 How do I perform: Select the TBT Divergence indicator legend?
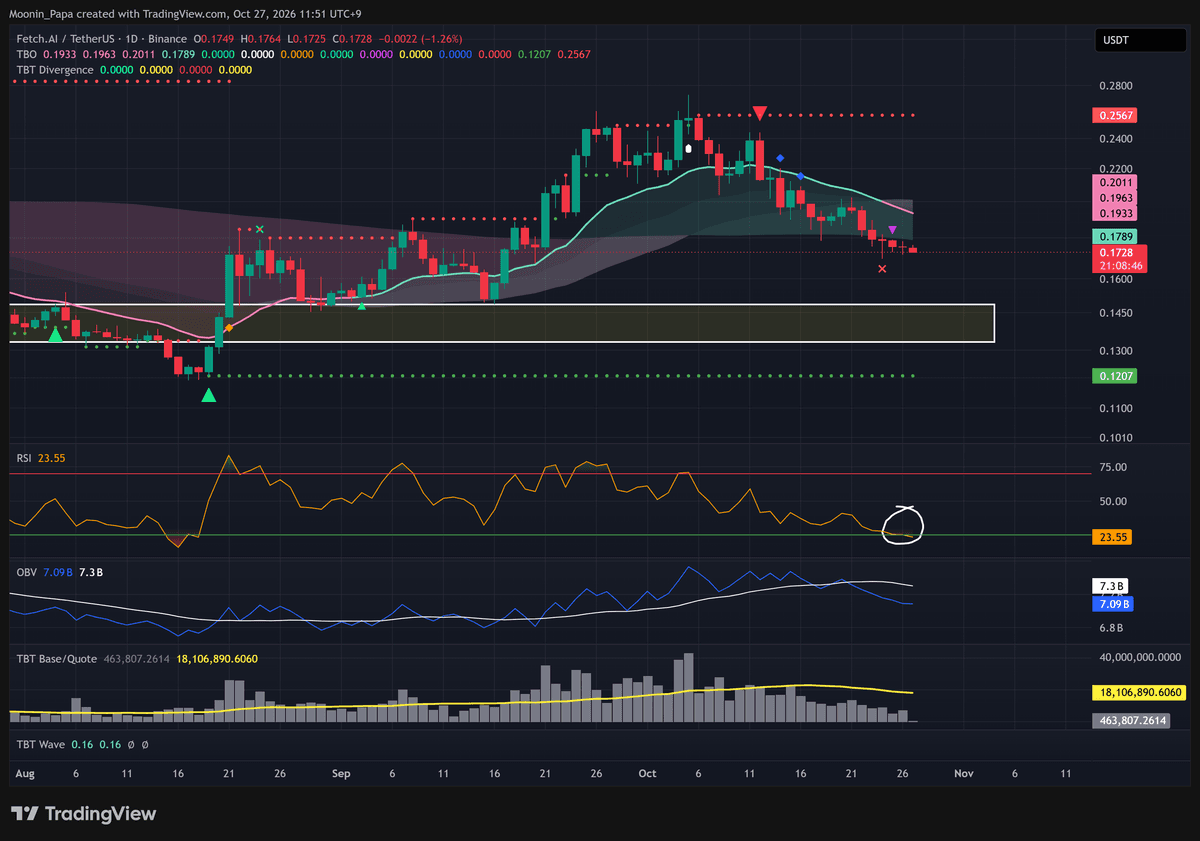pos(55,70)
